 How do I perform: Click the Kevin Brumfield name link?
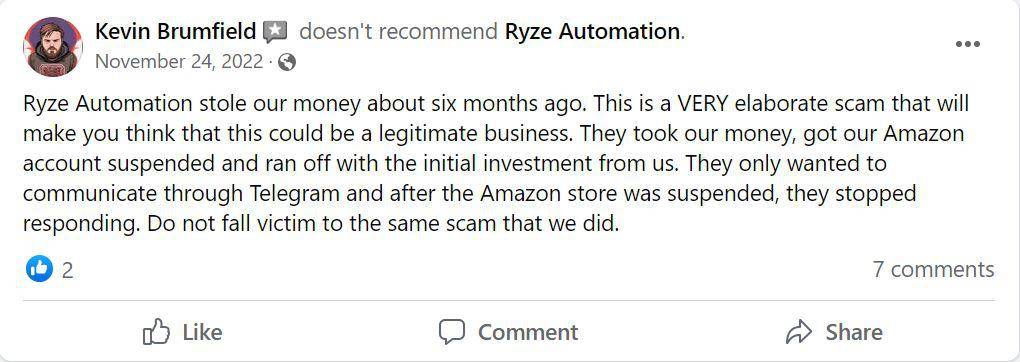(176, 31)
